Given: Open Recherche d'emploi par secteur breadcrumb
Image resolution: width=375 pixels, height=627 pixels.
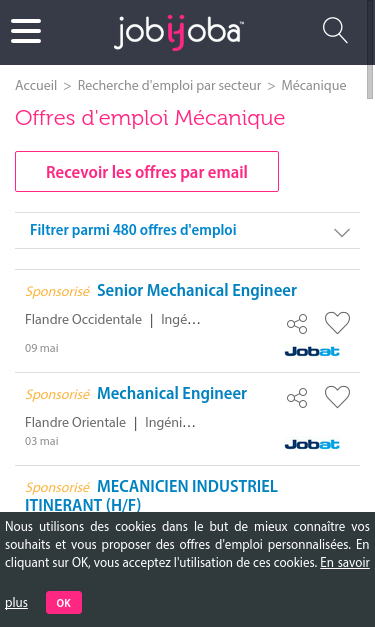Looking at the screenshot, I should point(169,85).
